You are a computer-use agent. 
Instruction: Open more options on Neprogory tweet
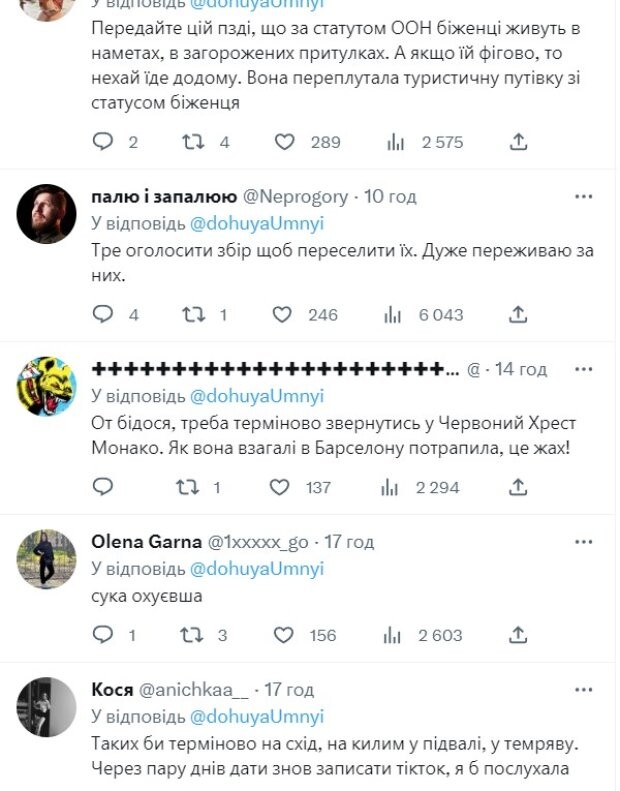point(583,196)
